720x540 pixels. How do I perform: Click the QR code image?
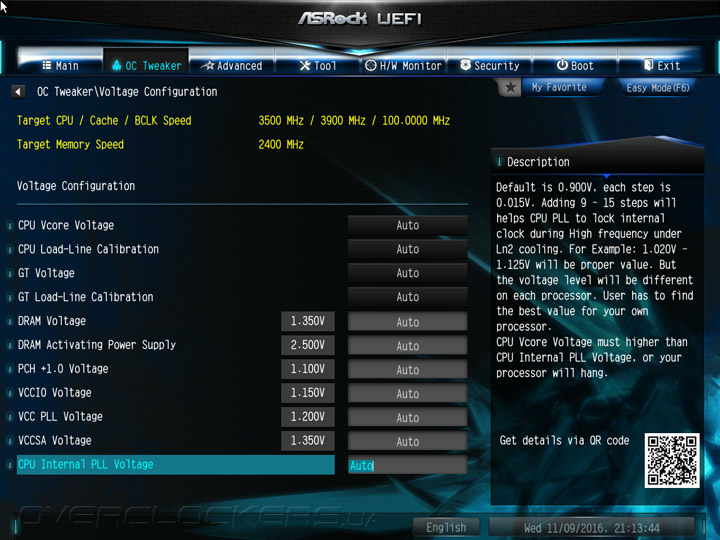[672, 460]
